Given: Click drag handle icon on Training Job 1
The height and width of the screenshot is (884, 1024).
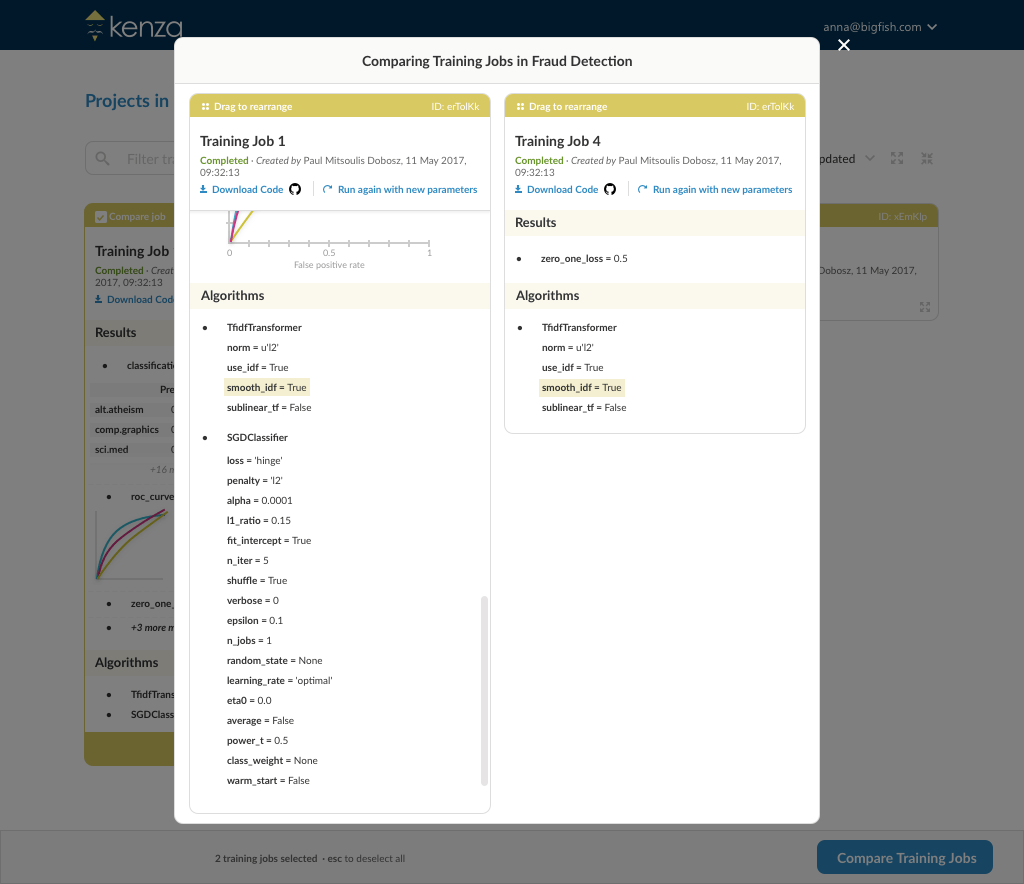Looking at the screenshot, I should [205, 107].
